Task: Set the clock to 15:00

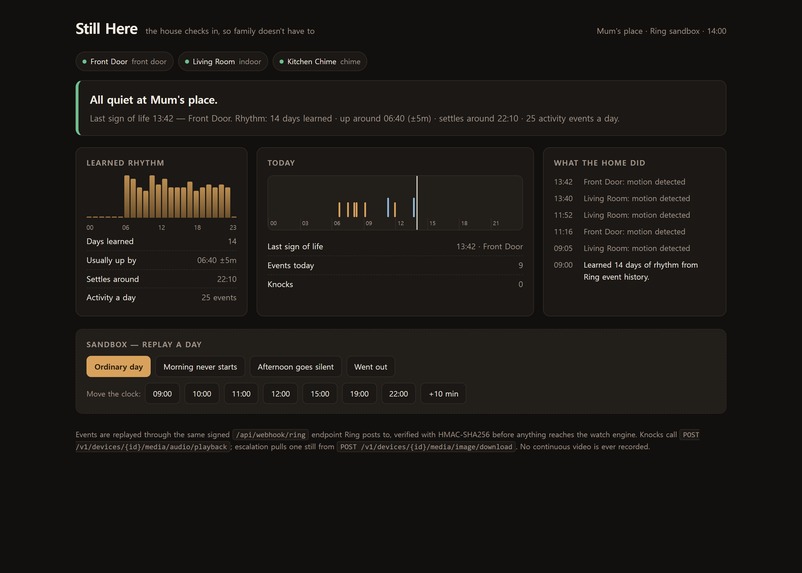Action: click(320, 394)
